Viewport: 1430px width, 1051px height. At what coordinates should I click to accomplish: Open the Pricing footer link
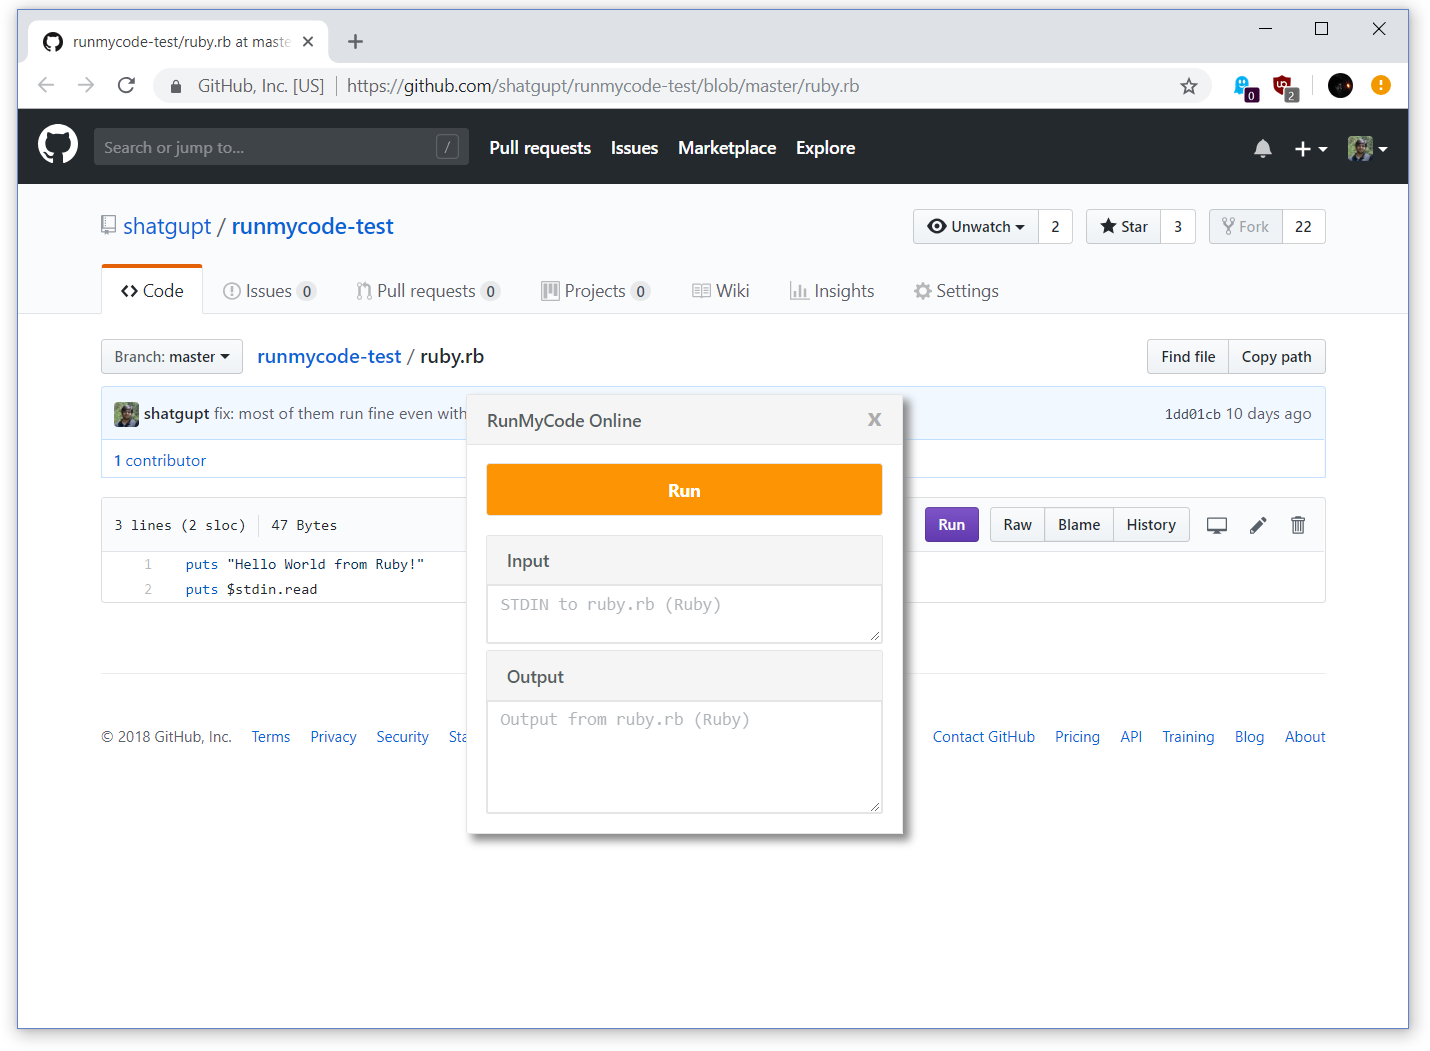tap(1077, 737)
